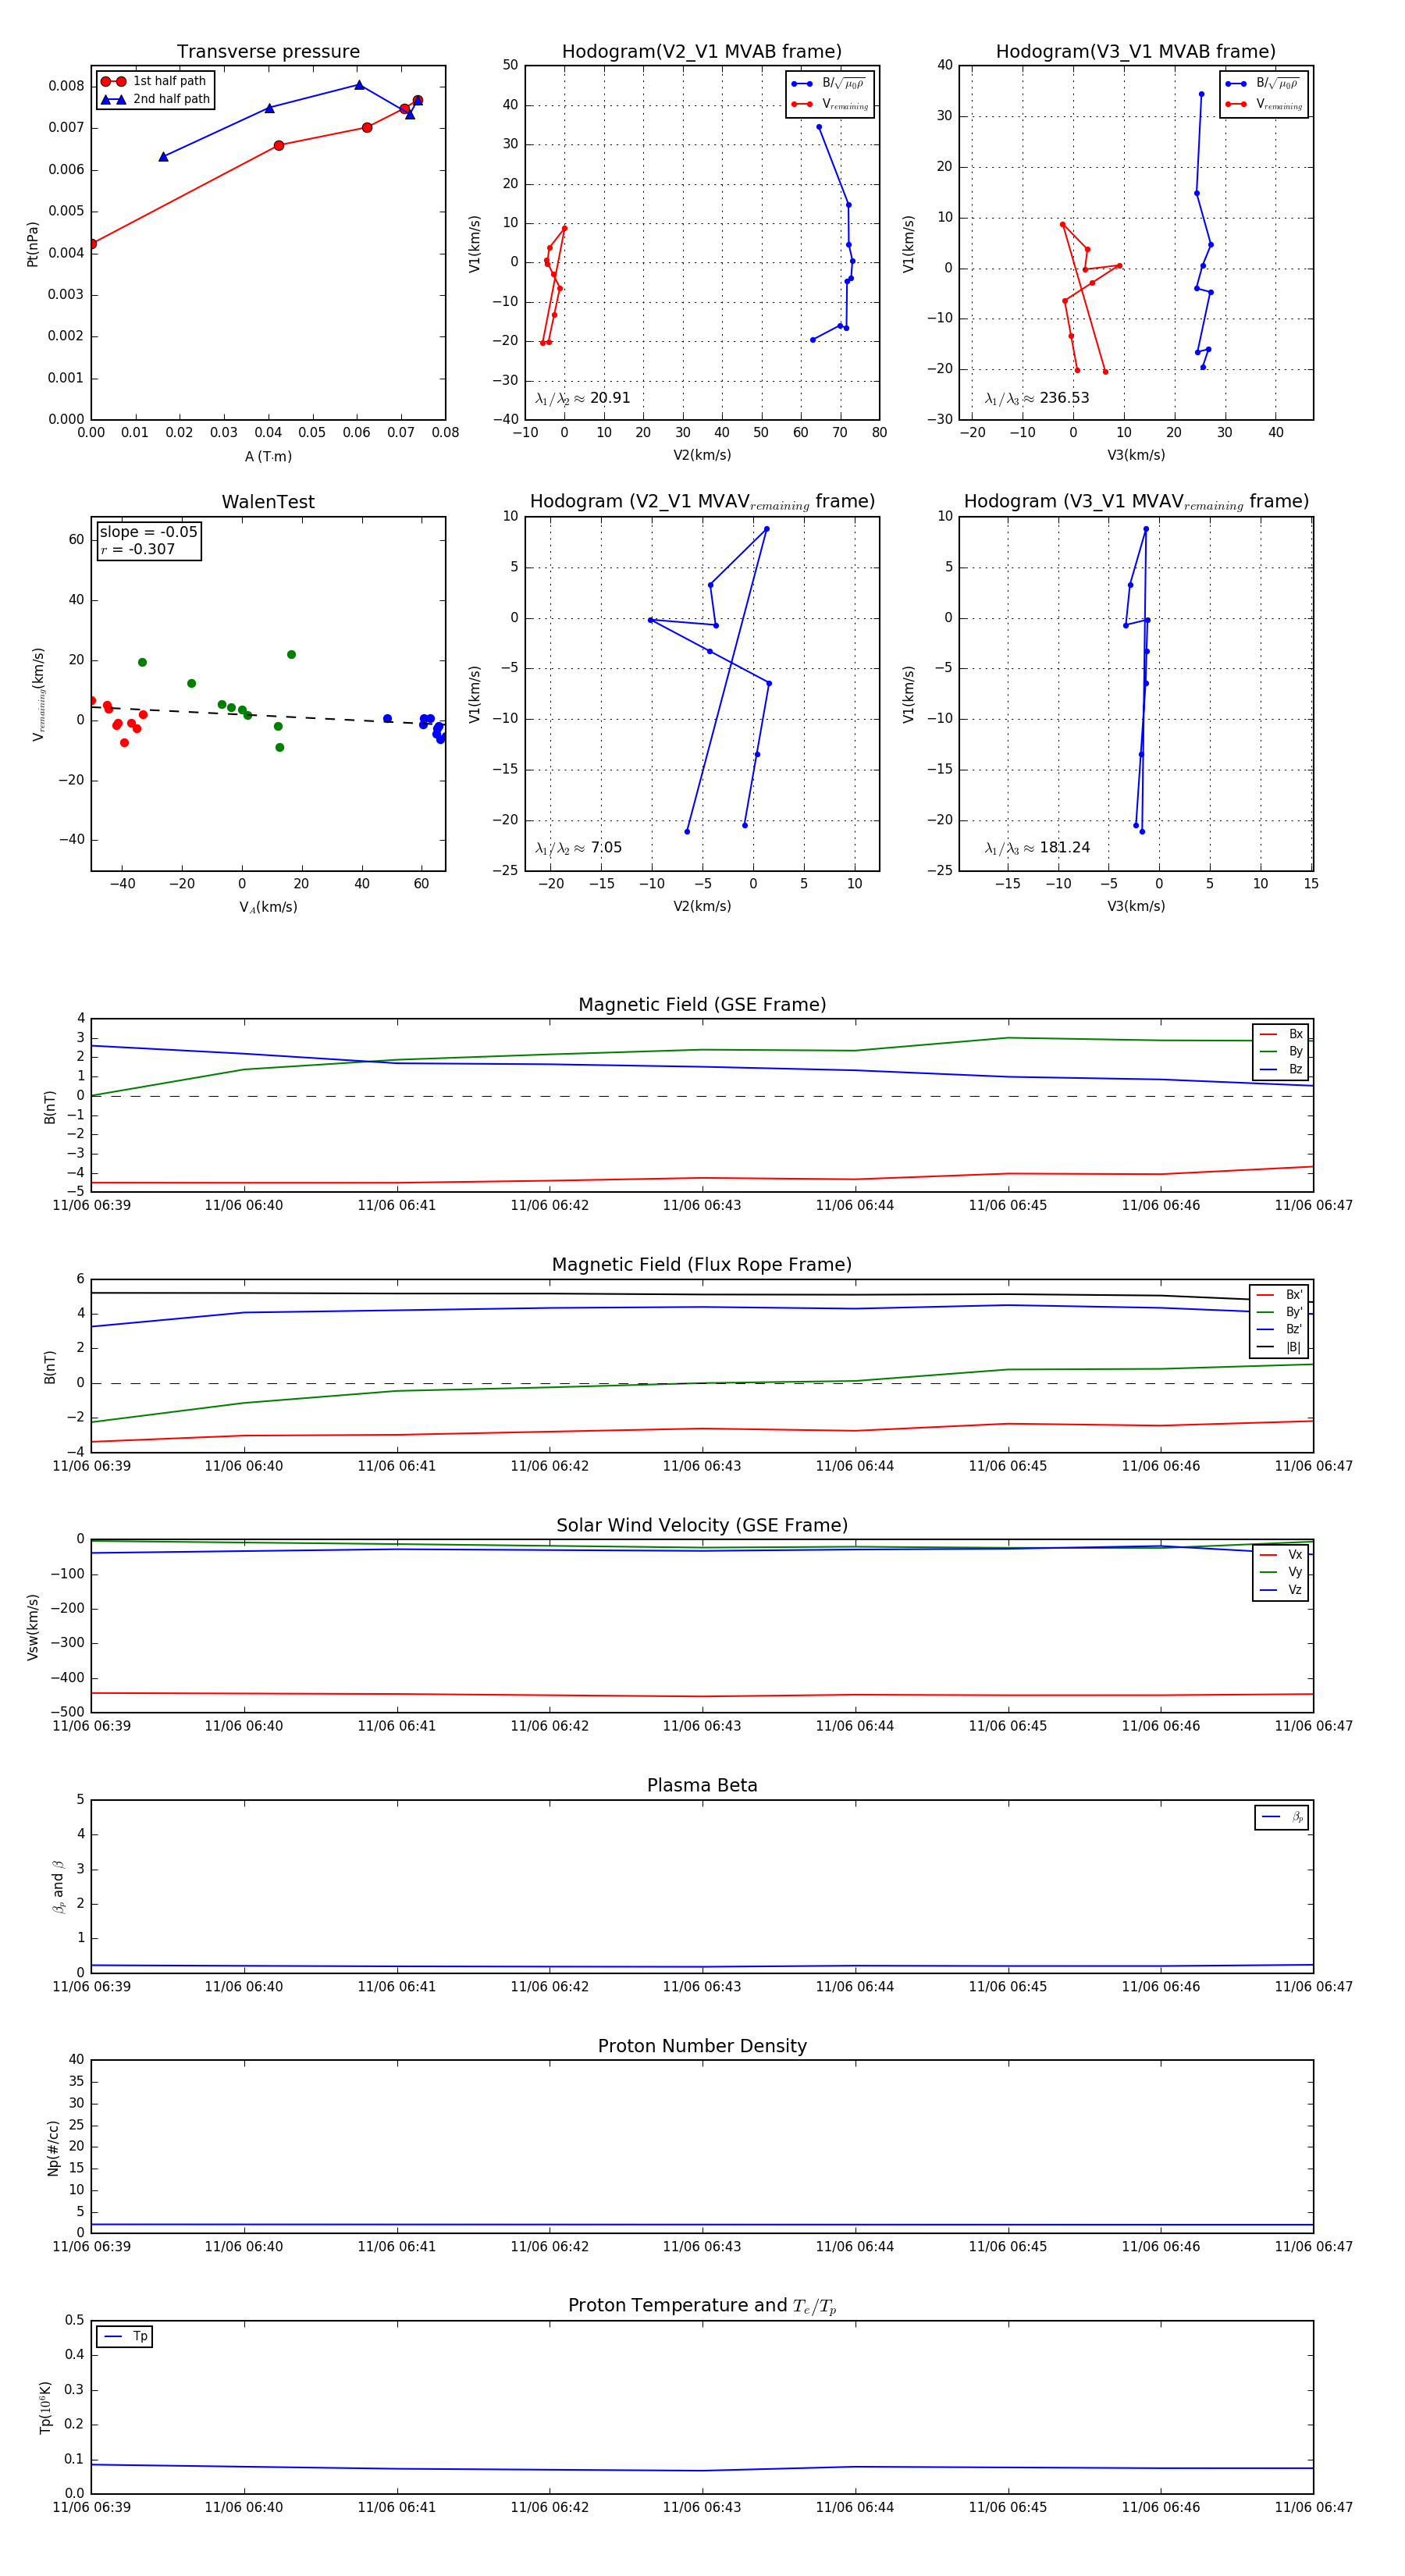Image resolution: width=1405 pixels, height=2576 pixels.
Task: Click the "r = -0.307" correlation text
Action: [137, 549]
